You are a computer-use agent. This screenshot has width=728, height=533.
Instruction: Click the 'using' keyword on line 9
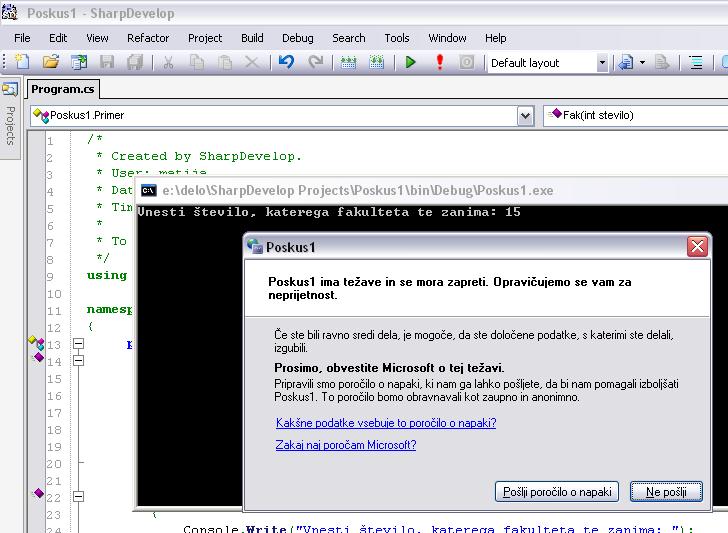[x=107, y=275]
